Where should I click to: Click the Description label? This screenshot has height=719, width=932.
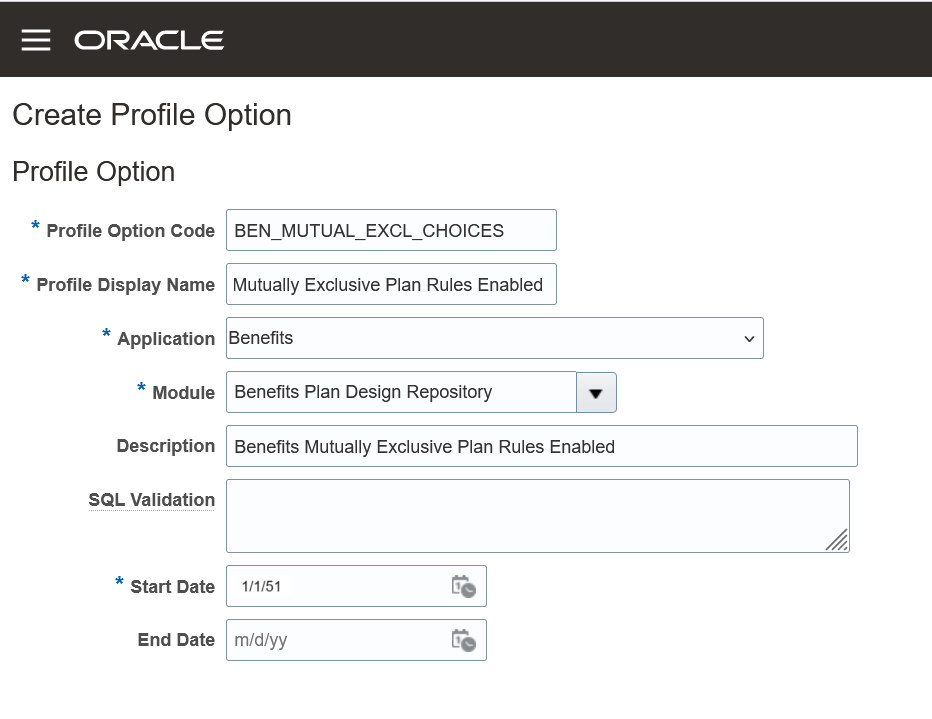click(166, 446)
